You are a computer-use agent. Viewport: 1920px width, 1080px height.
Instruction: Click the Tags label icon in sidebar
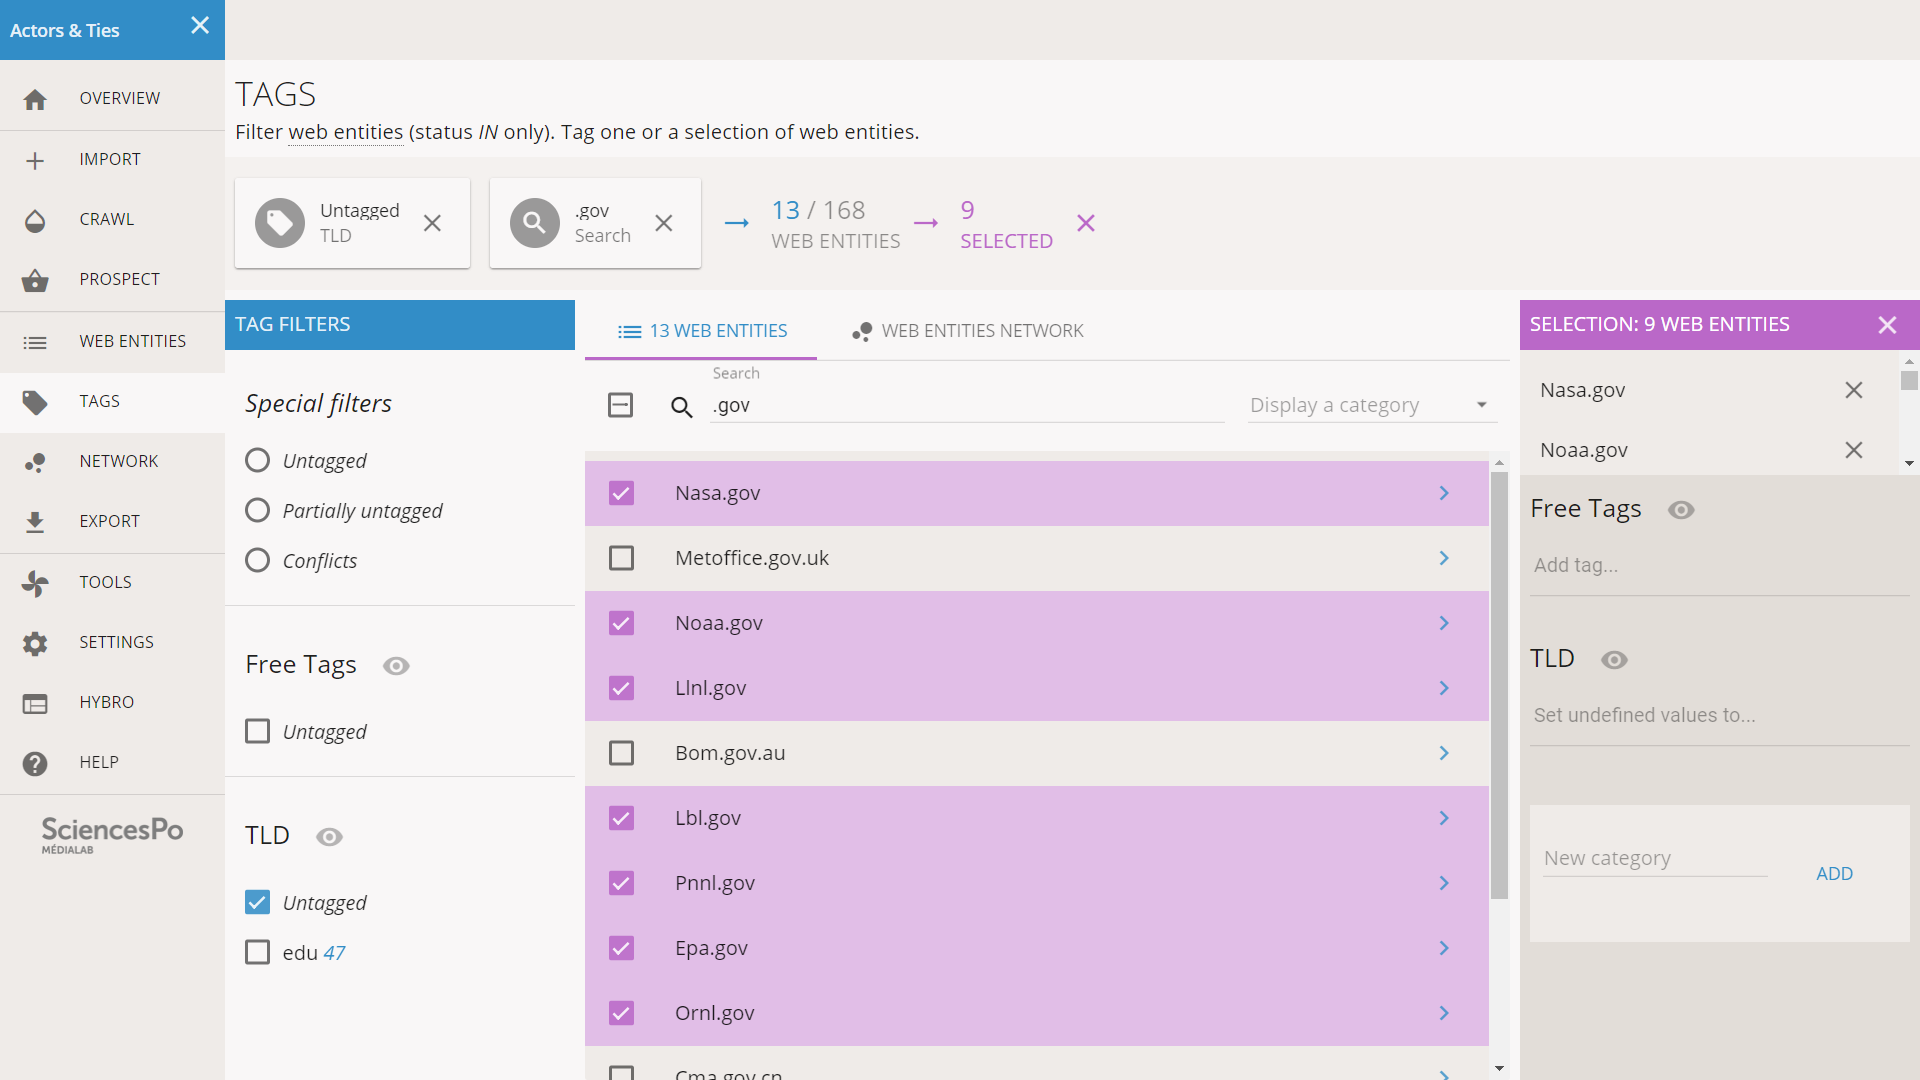(x=35, y=402)
